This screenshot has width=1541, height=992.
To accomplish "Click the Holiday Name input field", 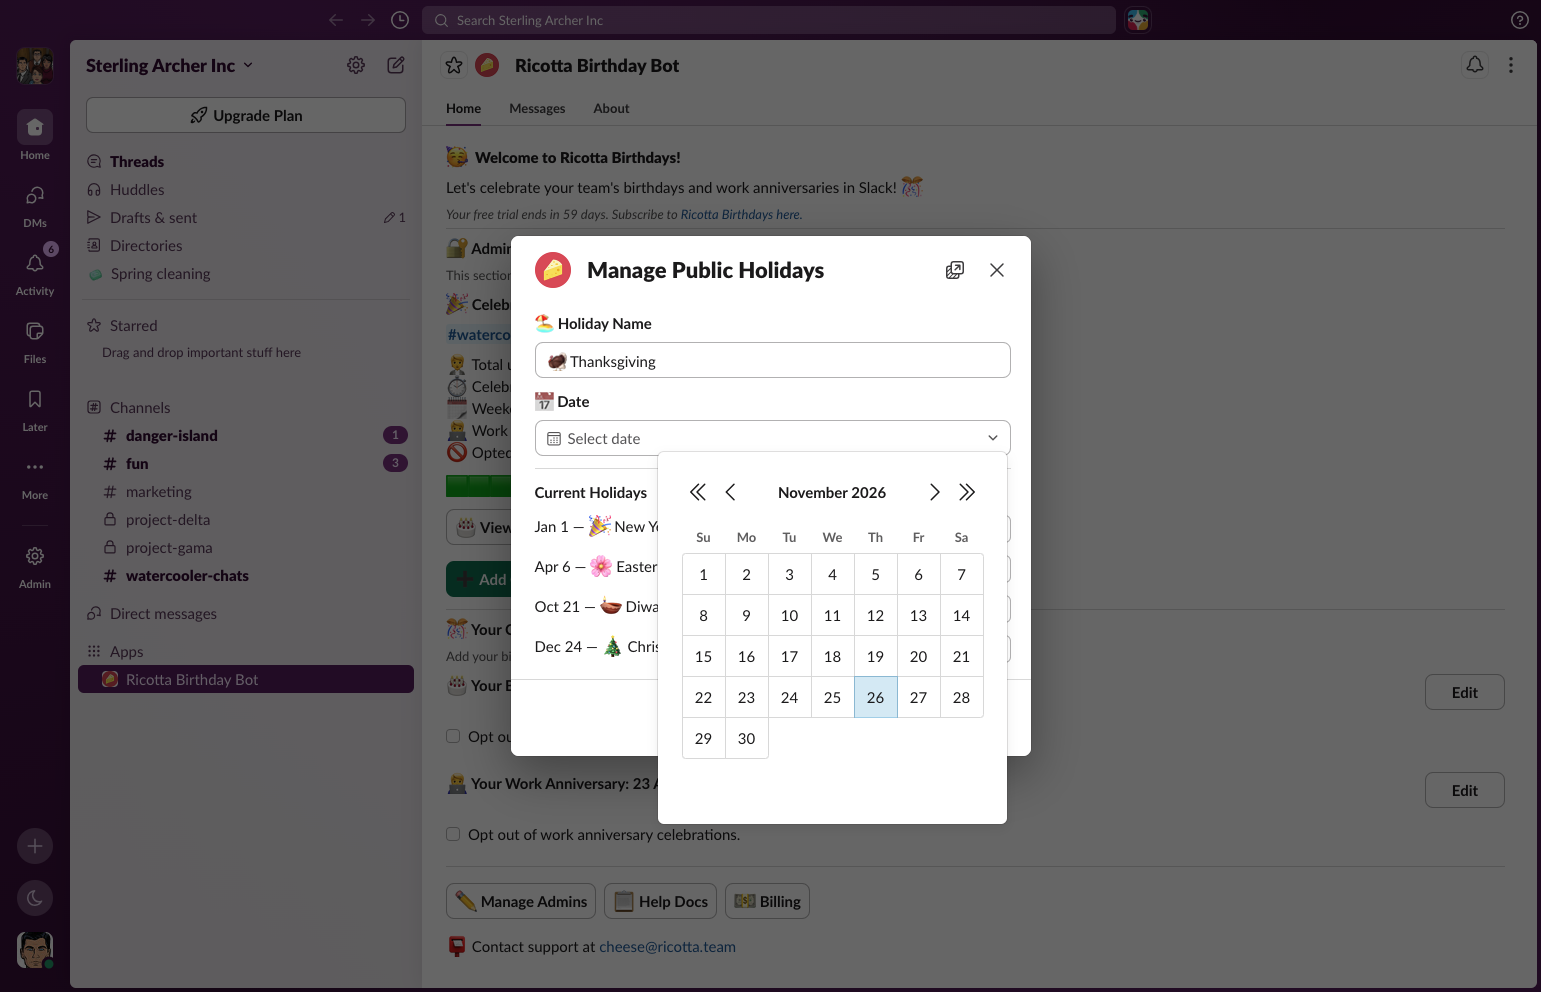I will tap(773, 360).
